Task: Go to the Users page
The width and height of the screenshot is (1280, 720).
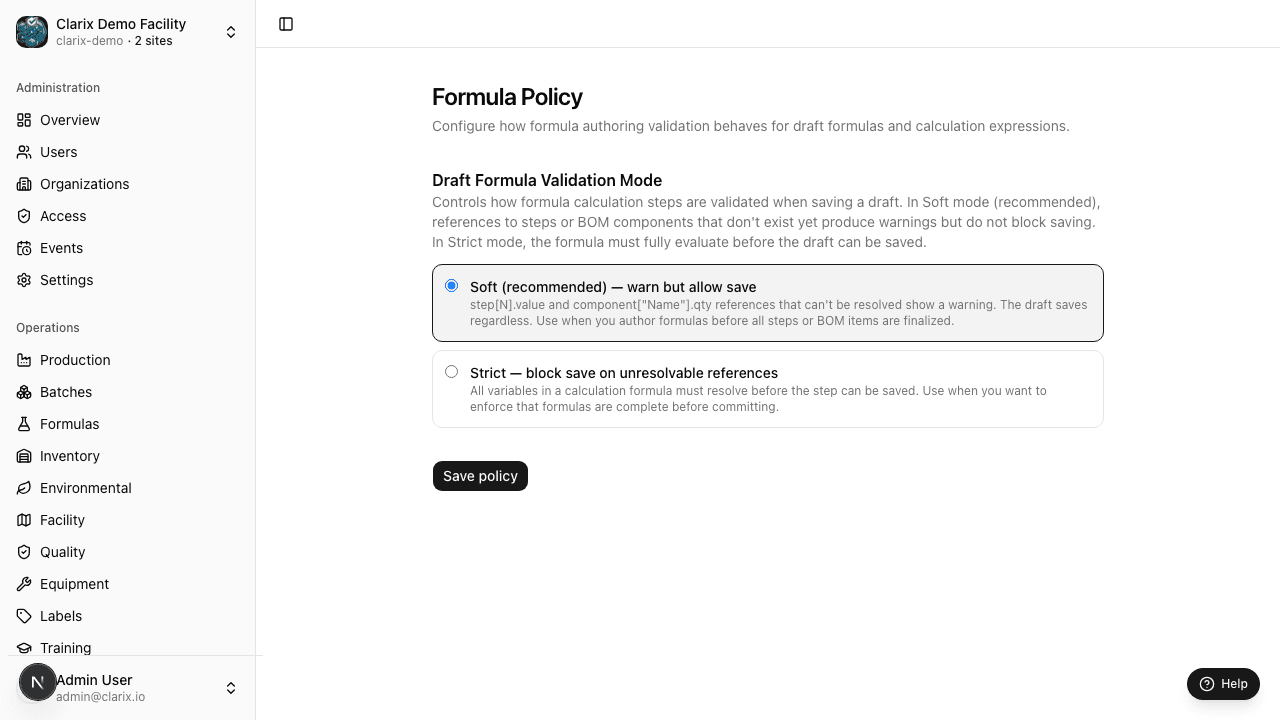Action: click(128, 152)
